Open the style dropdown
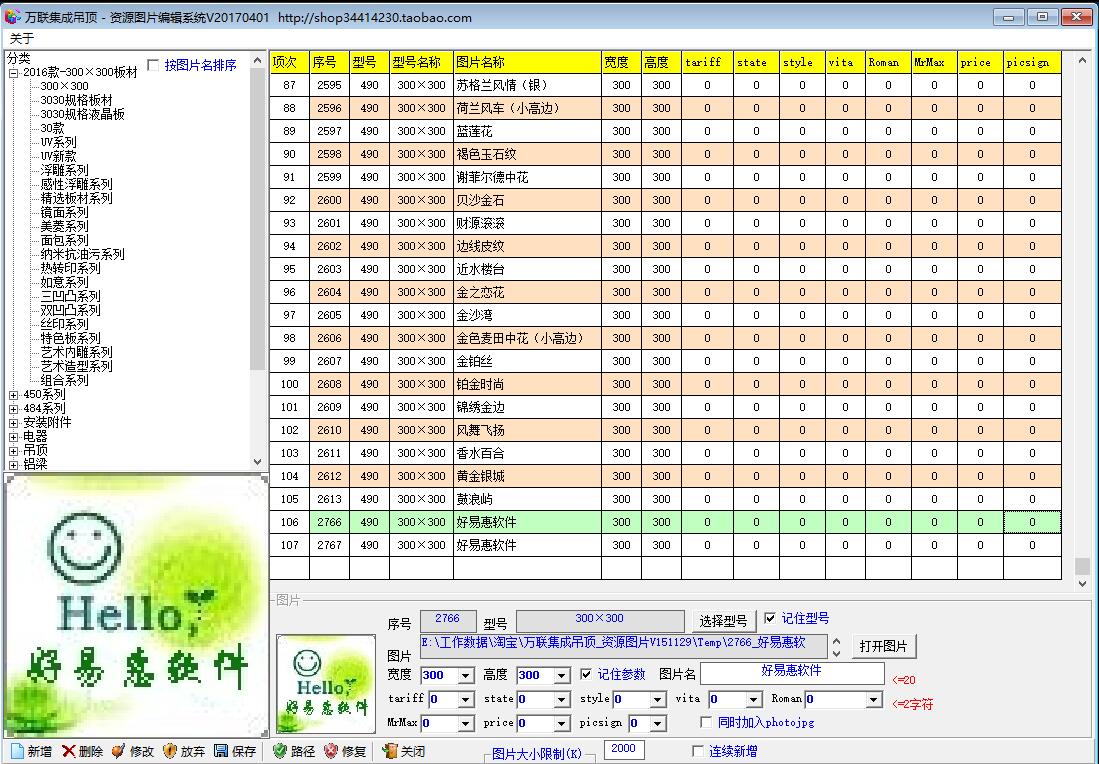The image size is (1099, 764). 657,700
